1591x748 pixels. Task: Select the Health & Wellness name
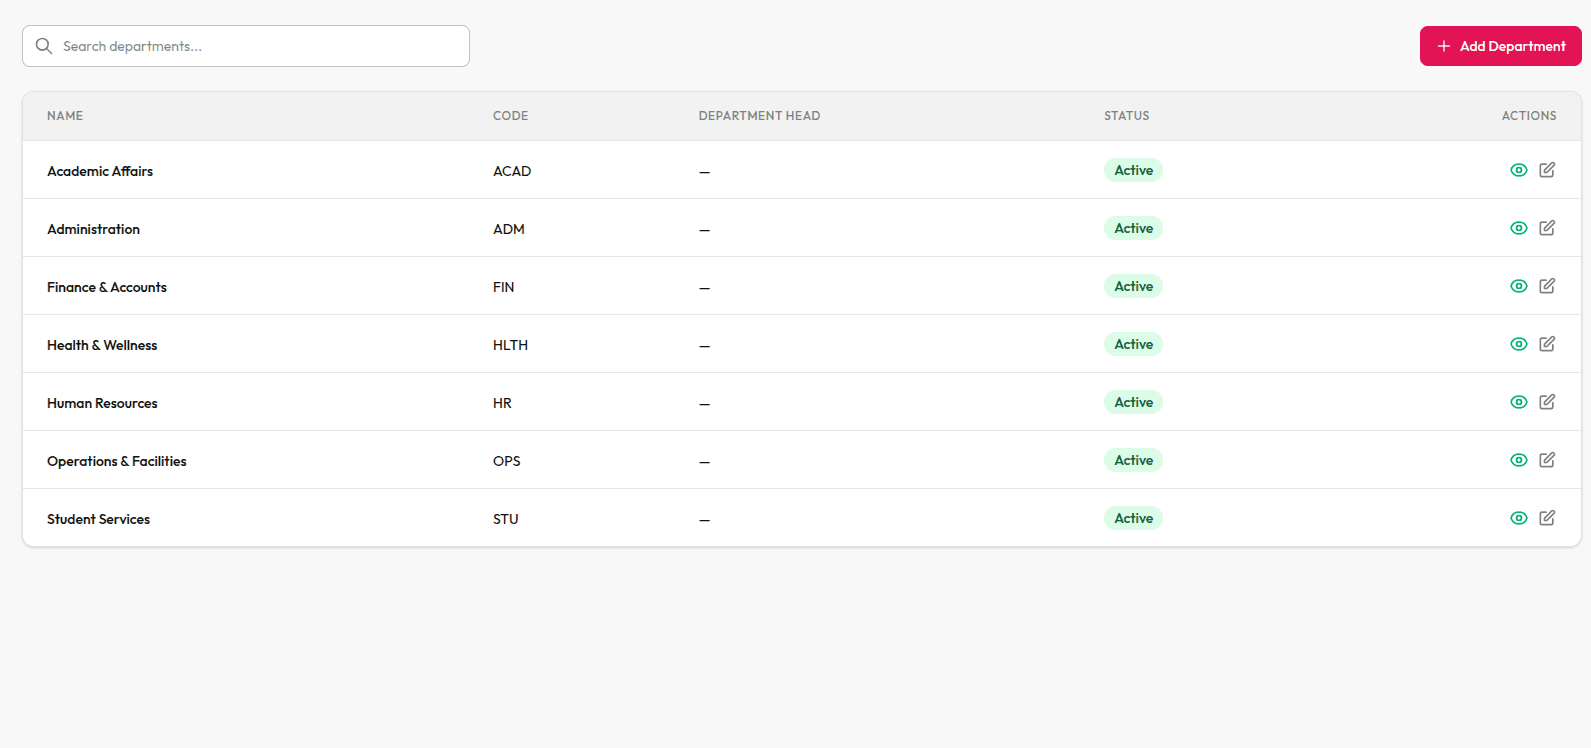(x=102, y=345)
